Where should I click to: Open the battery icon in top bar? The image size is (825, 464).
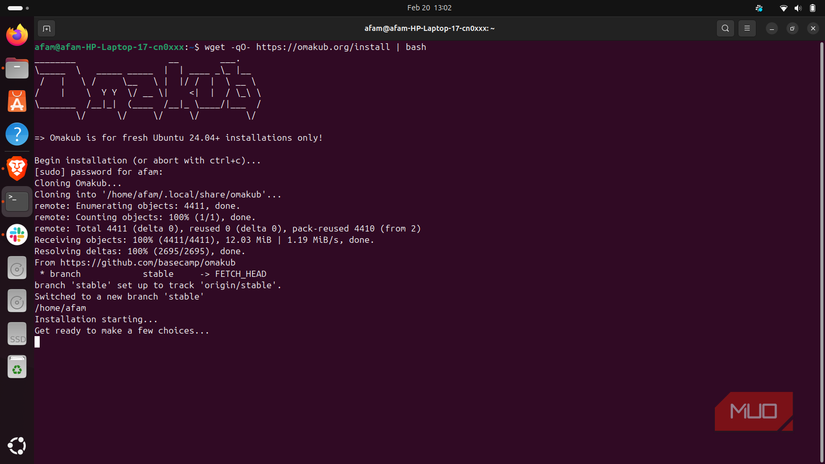pos(812,8)
